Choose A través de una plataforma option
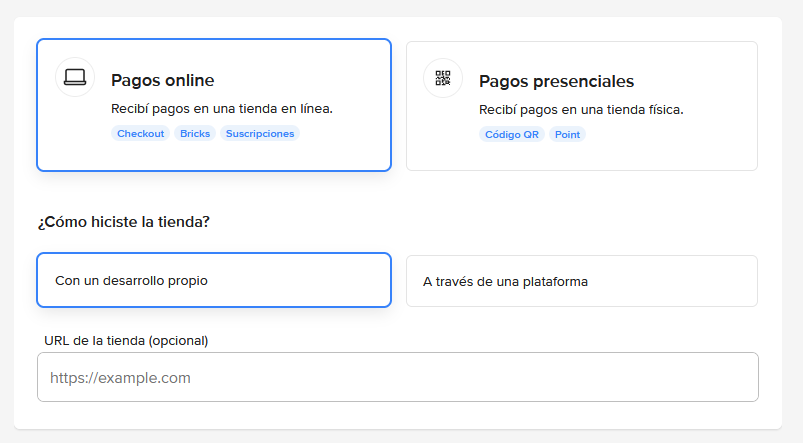Screen dimensions: 803x443 582,281
